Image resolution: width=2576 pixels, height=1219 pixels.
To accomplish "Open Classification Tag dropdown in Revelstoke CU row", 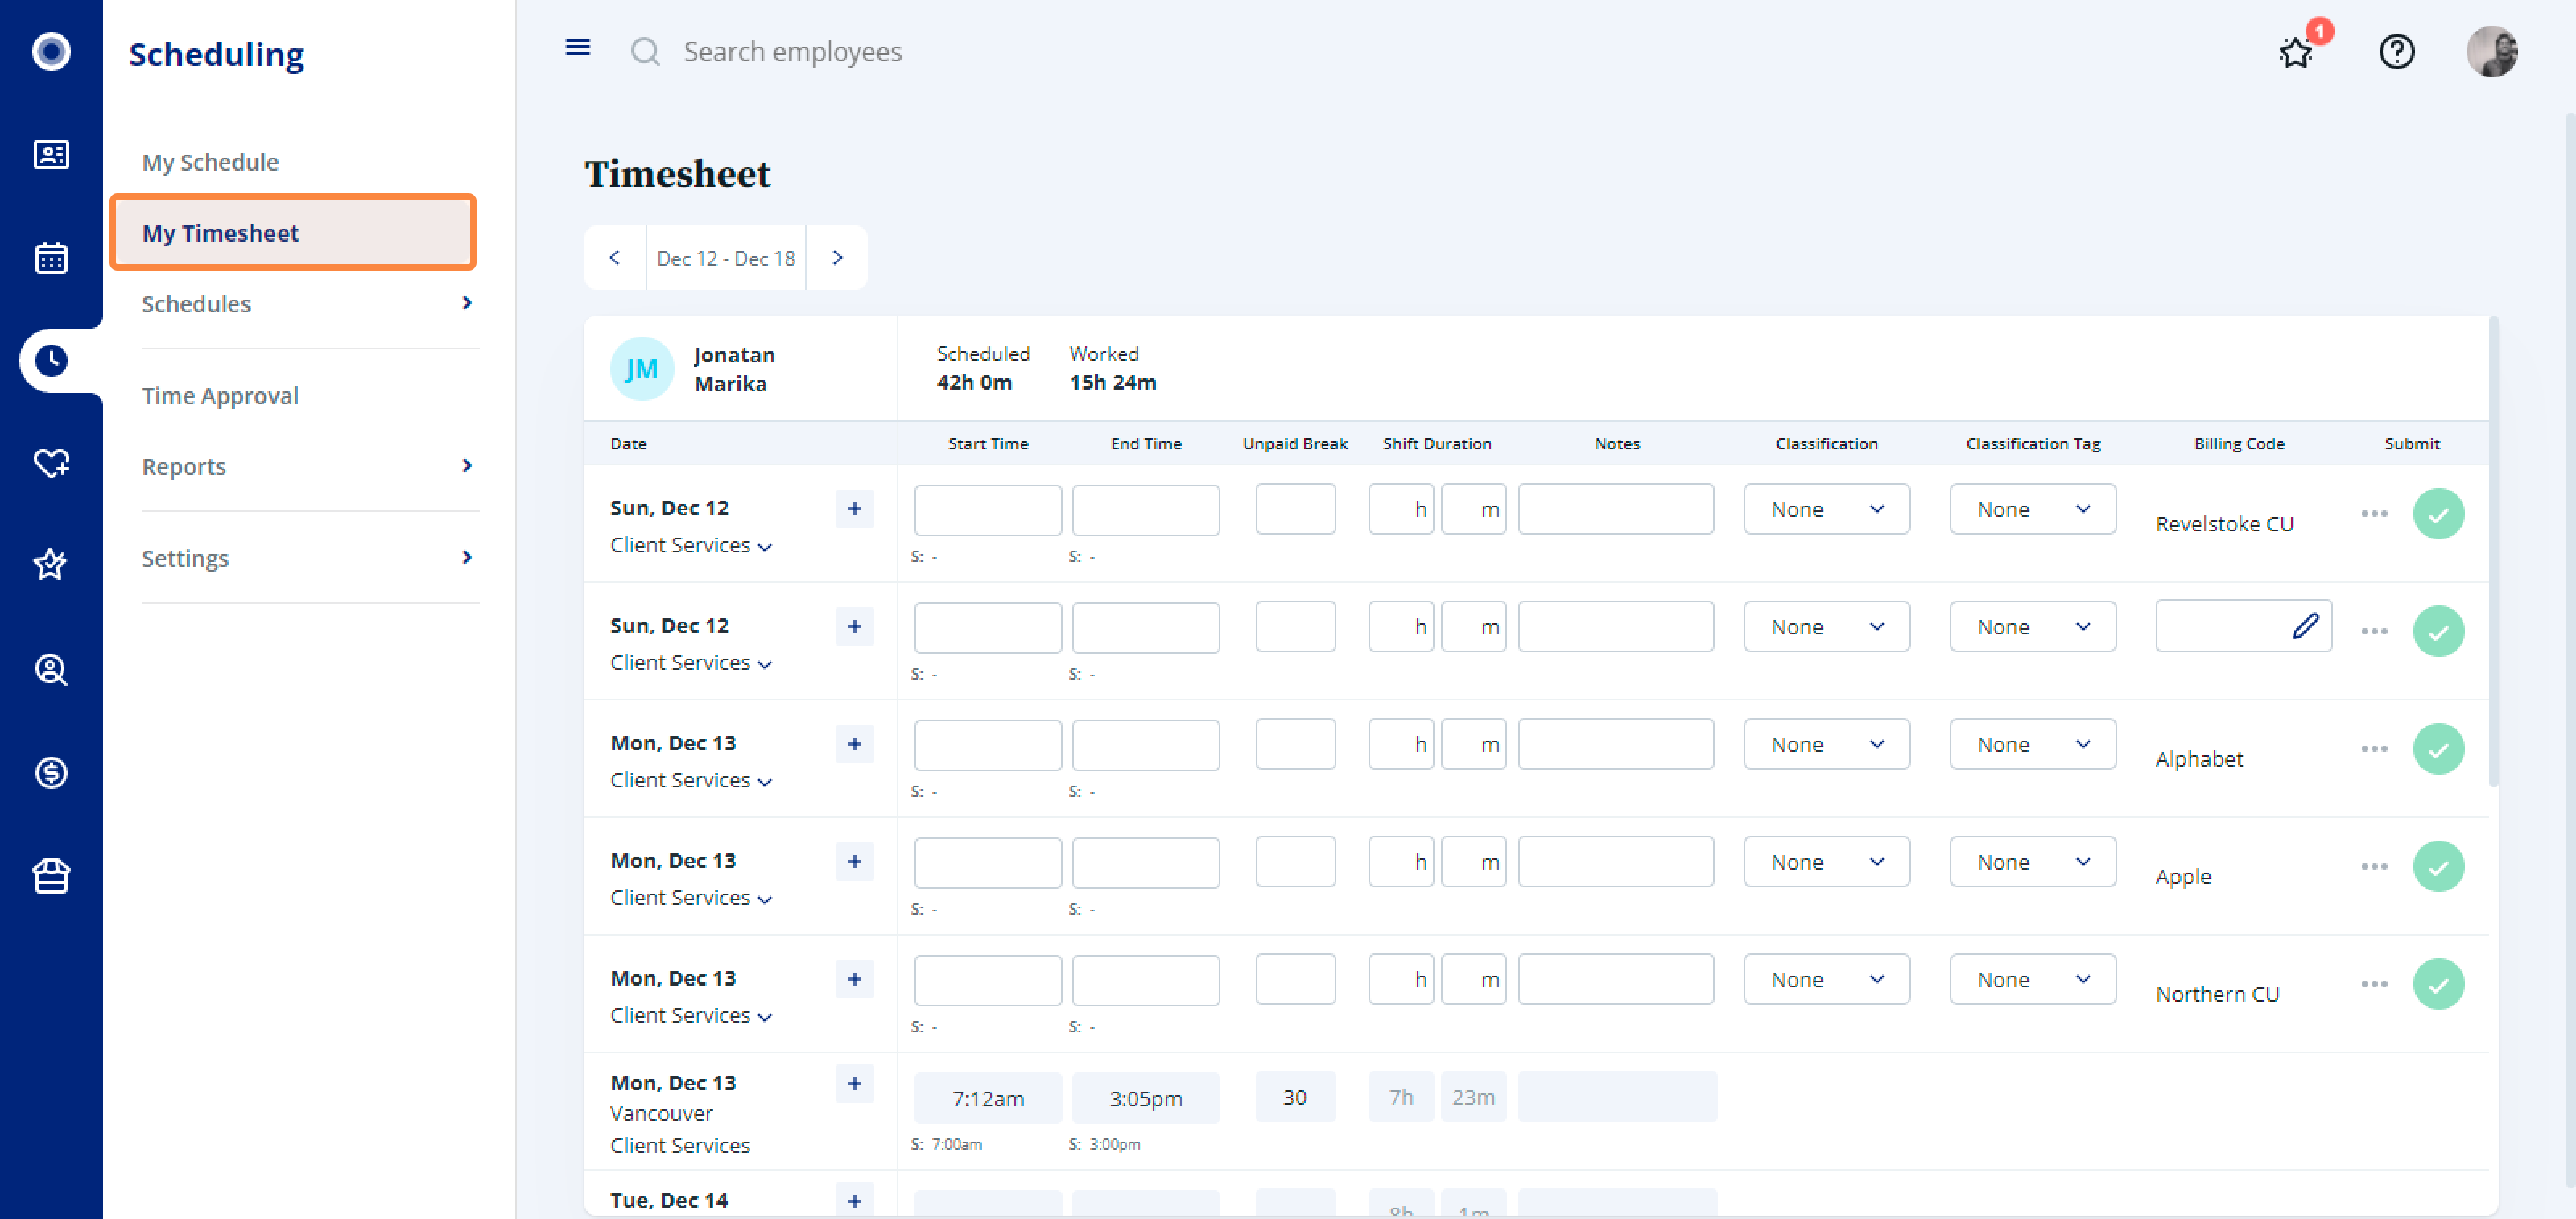I will (x=2032, y=509).
